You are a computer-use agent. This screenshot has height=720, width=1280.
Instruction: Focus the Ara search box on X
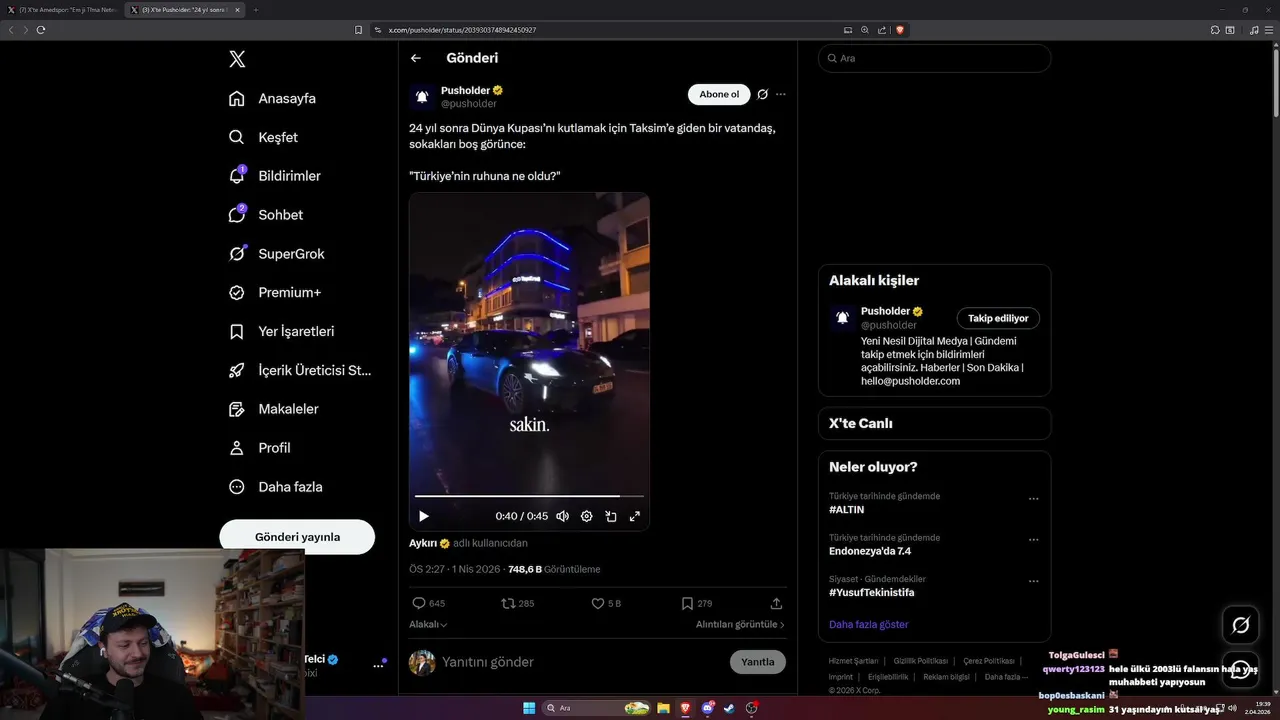tap(934, 58)
